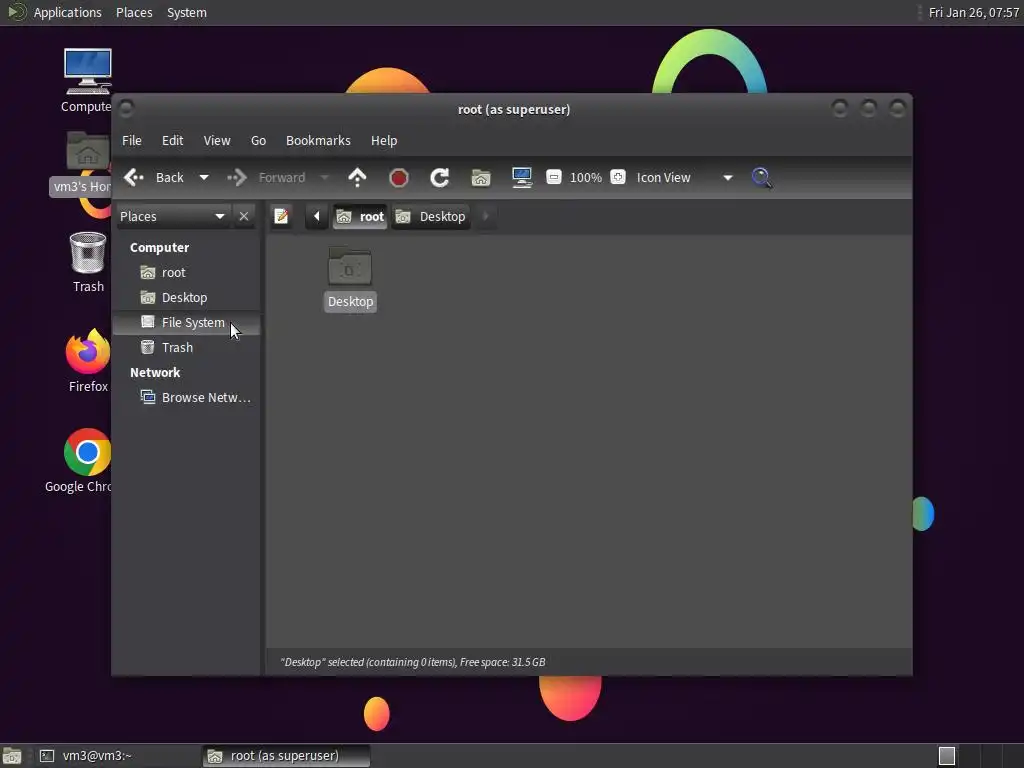Click the show desktop icon in the bottom panel
The image size is (1024, 768).
12,756
